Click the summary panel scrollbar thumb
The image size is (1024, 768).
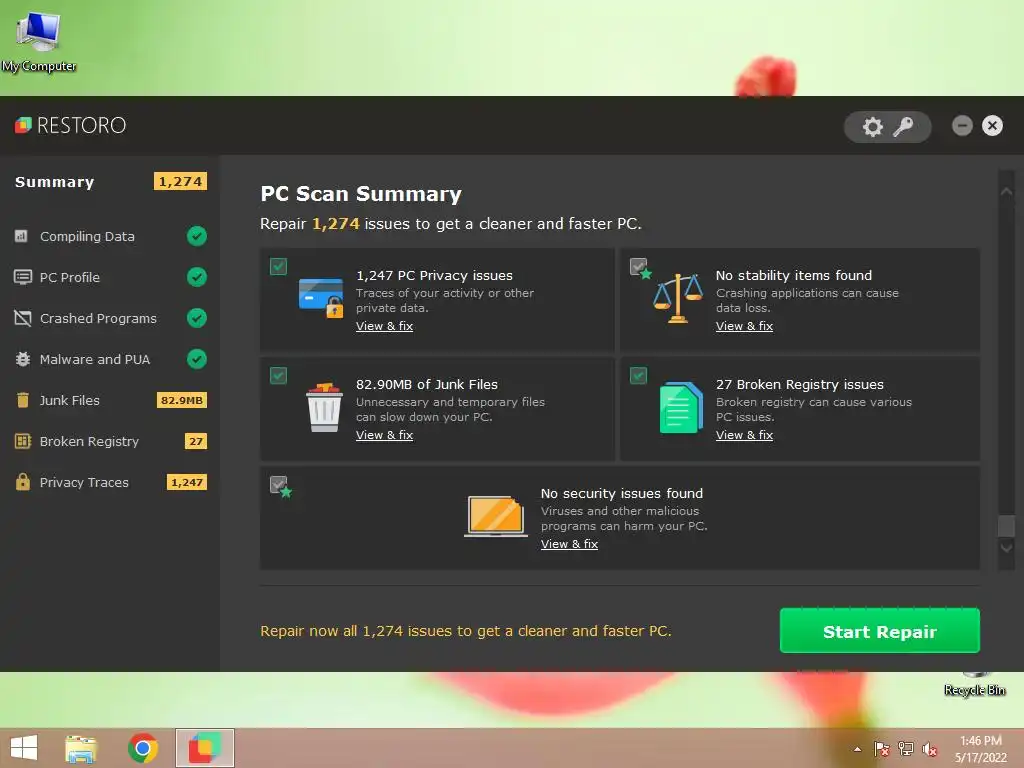[1006, 526]
